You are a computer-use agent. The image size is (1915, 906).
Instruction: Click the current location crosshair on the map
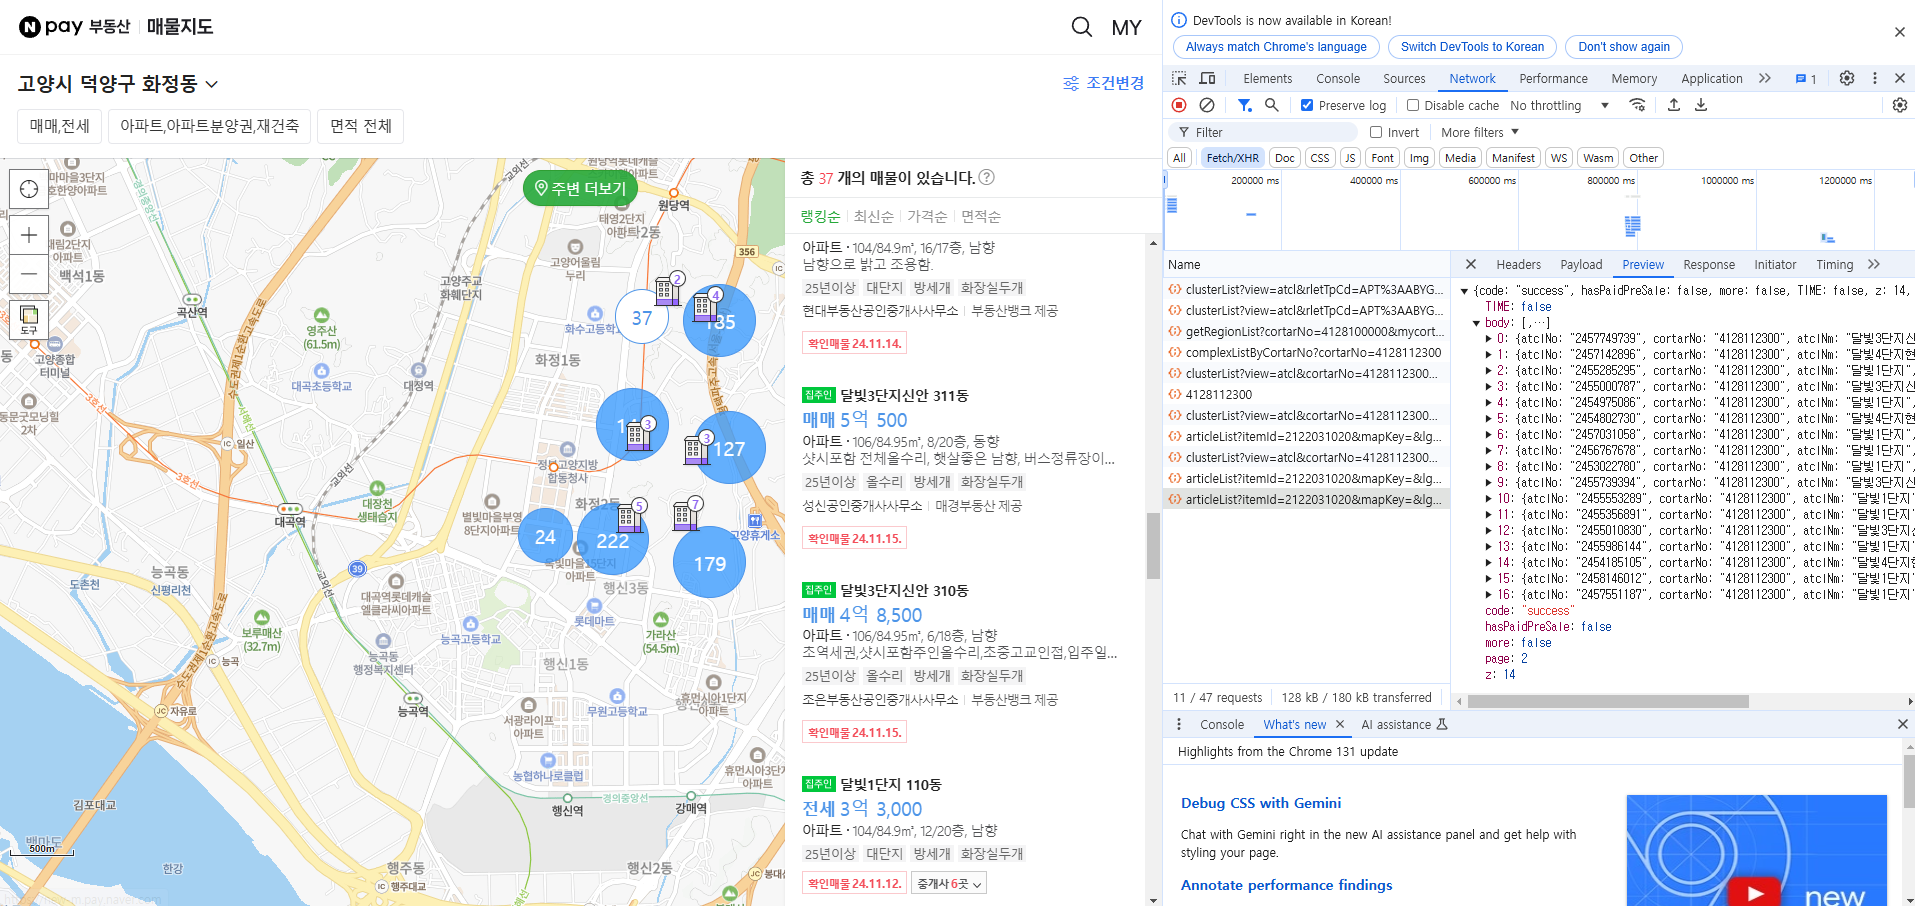29,189
